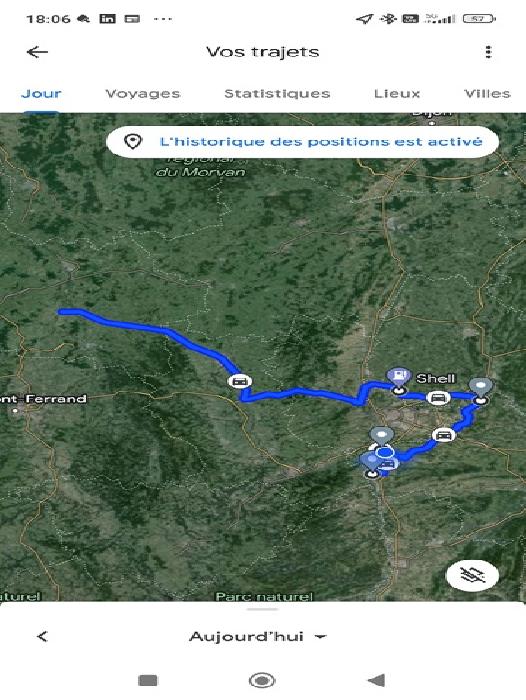The height and width of the screenshot is (700, 526).
Task: Tap the blue current location dot
Action: (x=384, y=453)
